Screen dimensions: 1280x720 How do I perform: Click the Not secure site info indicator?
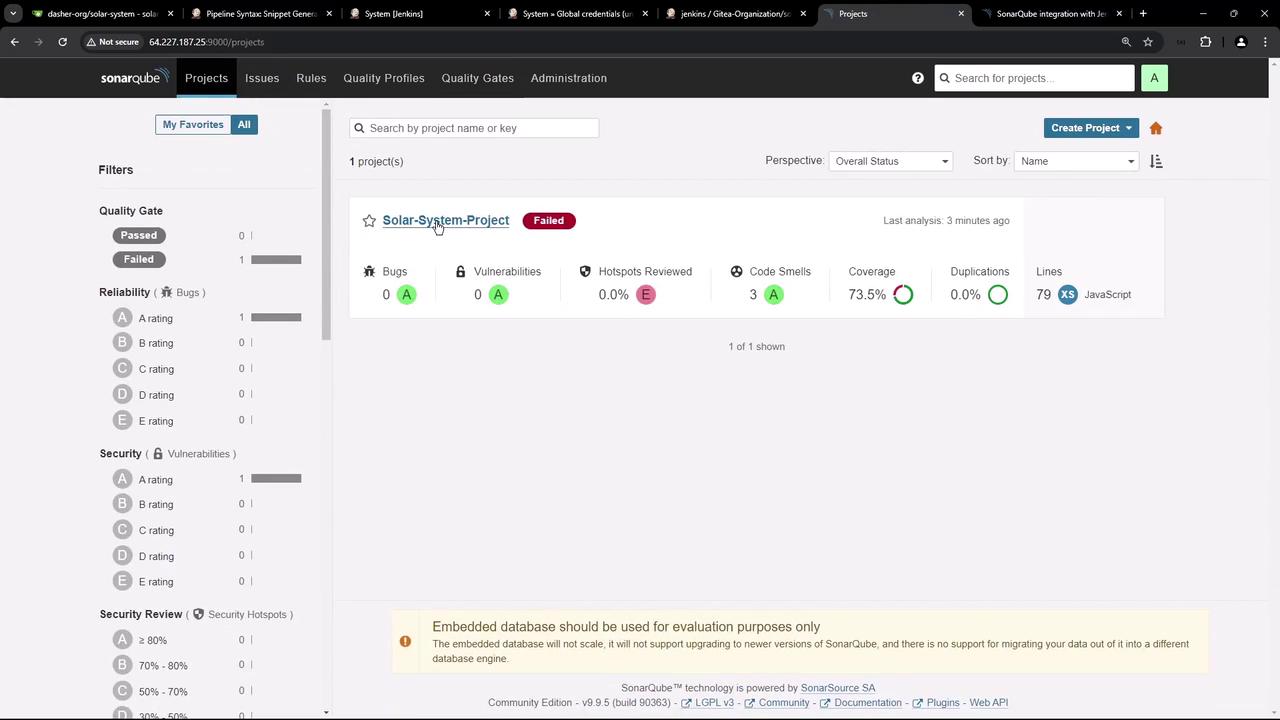click(x=112, y=42)
